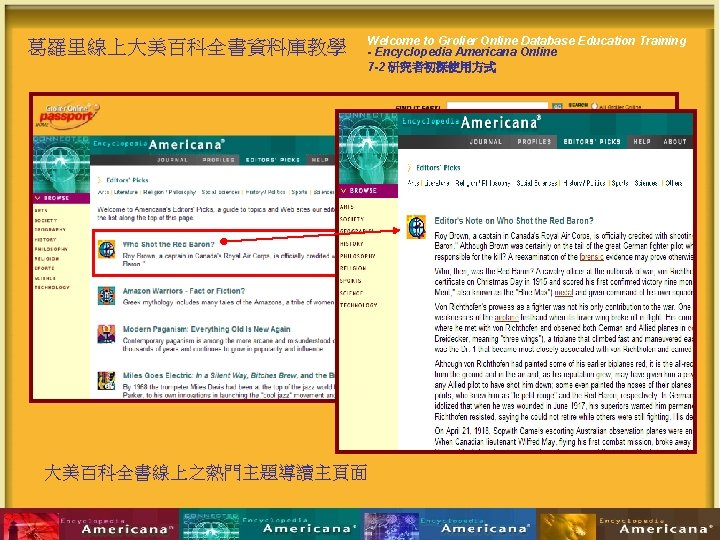
Task: Click History/Politics category in front window
Action: pos(584,183)
